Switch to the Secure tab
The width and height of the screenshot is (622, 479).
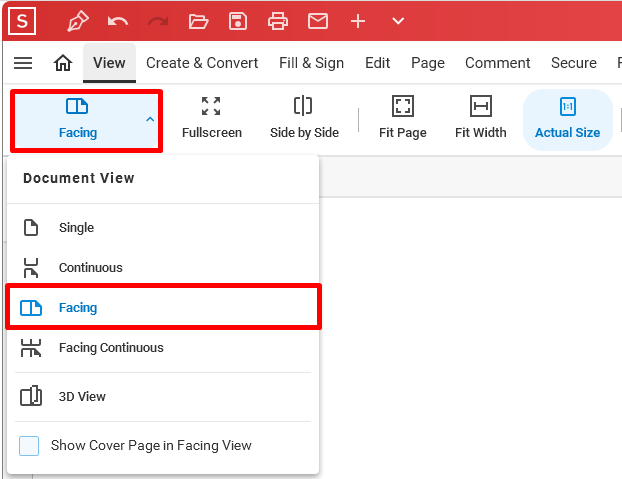click(574, 63)
